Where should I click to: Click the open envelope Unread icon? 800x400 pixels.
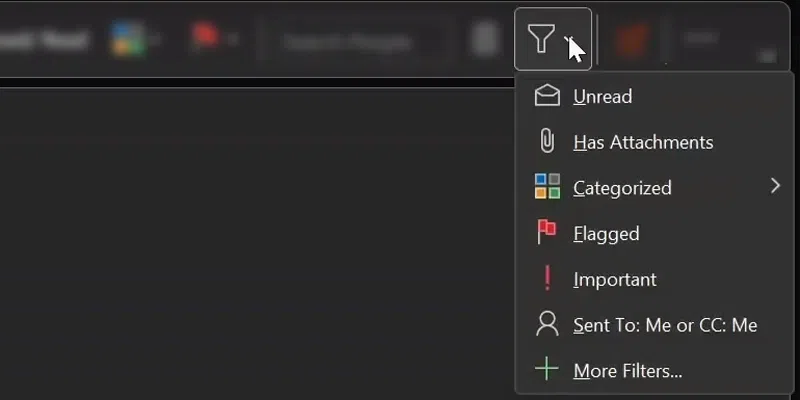point(547,96)
